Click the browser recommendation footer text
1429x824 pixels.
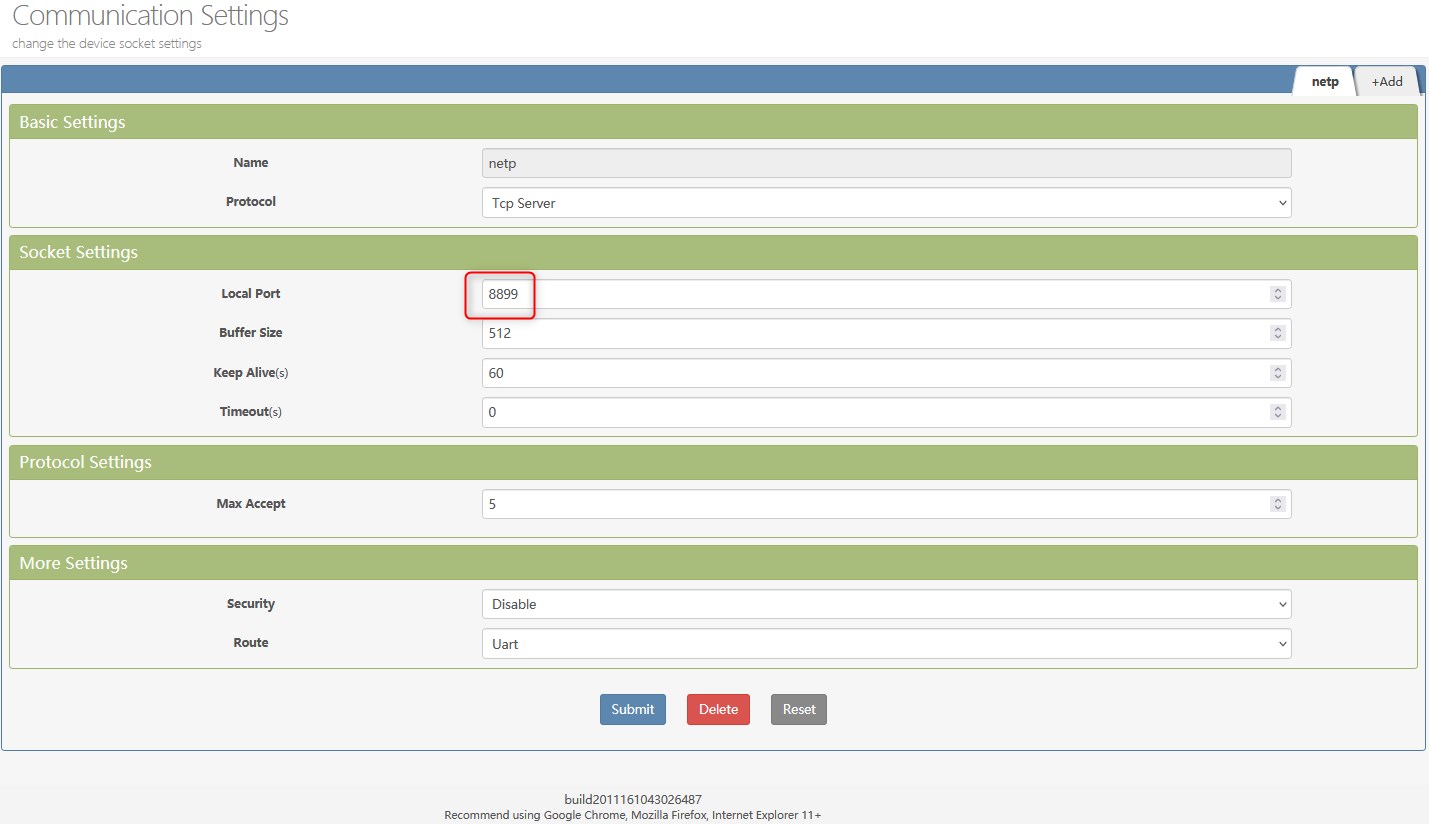click(633, 816)
